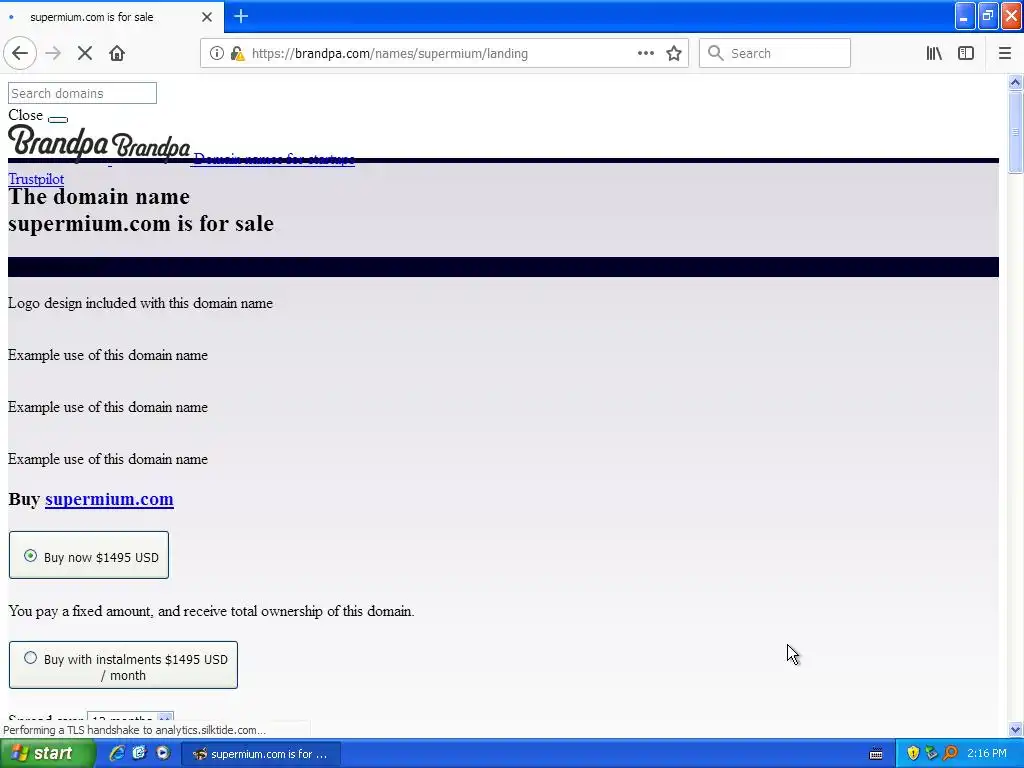Open the second quick launch browser icon
Image resolution: width=1024 pixels, height=768 pixels.
click(140, 753)
